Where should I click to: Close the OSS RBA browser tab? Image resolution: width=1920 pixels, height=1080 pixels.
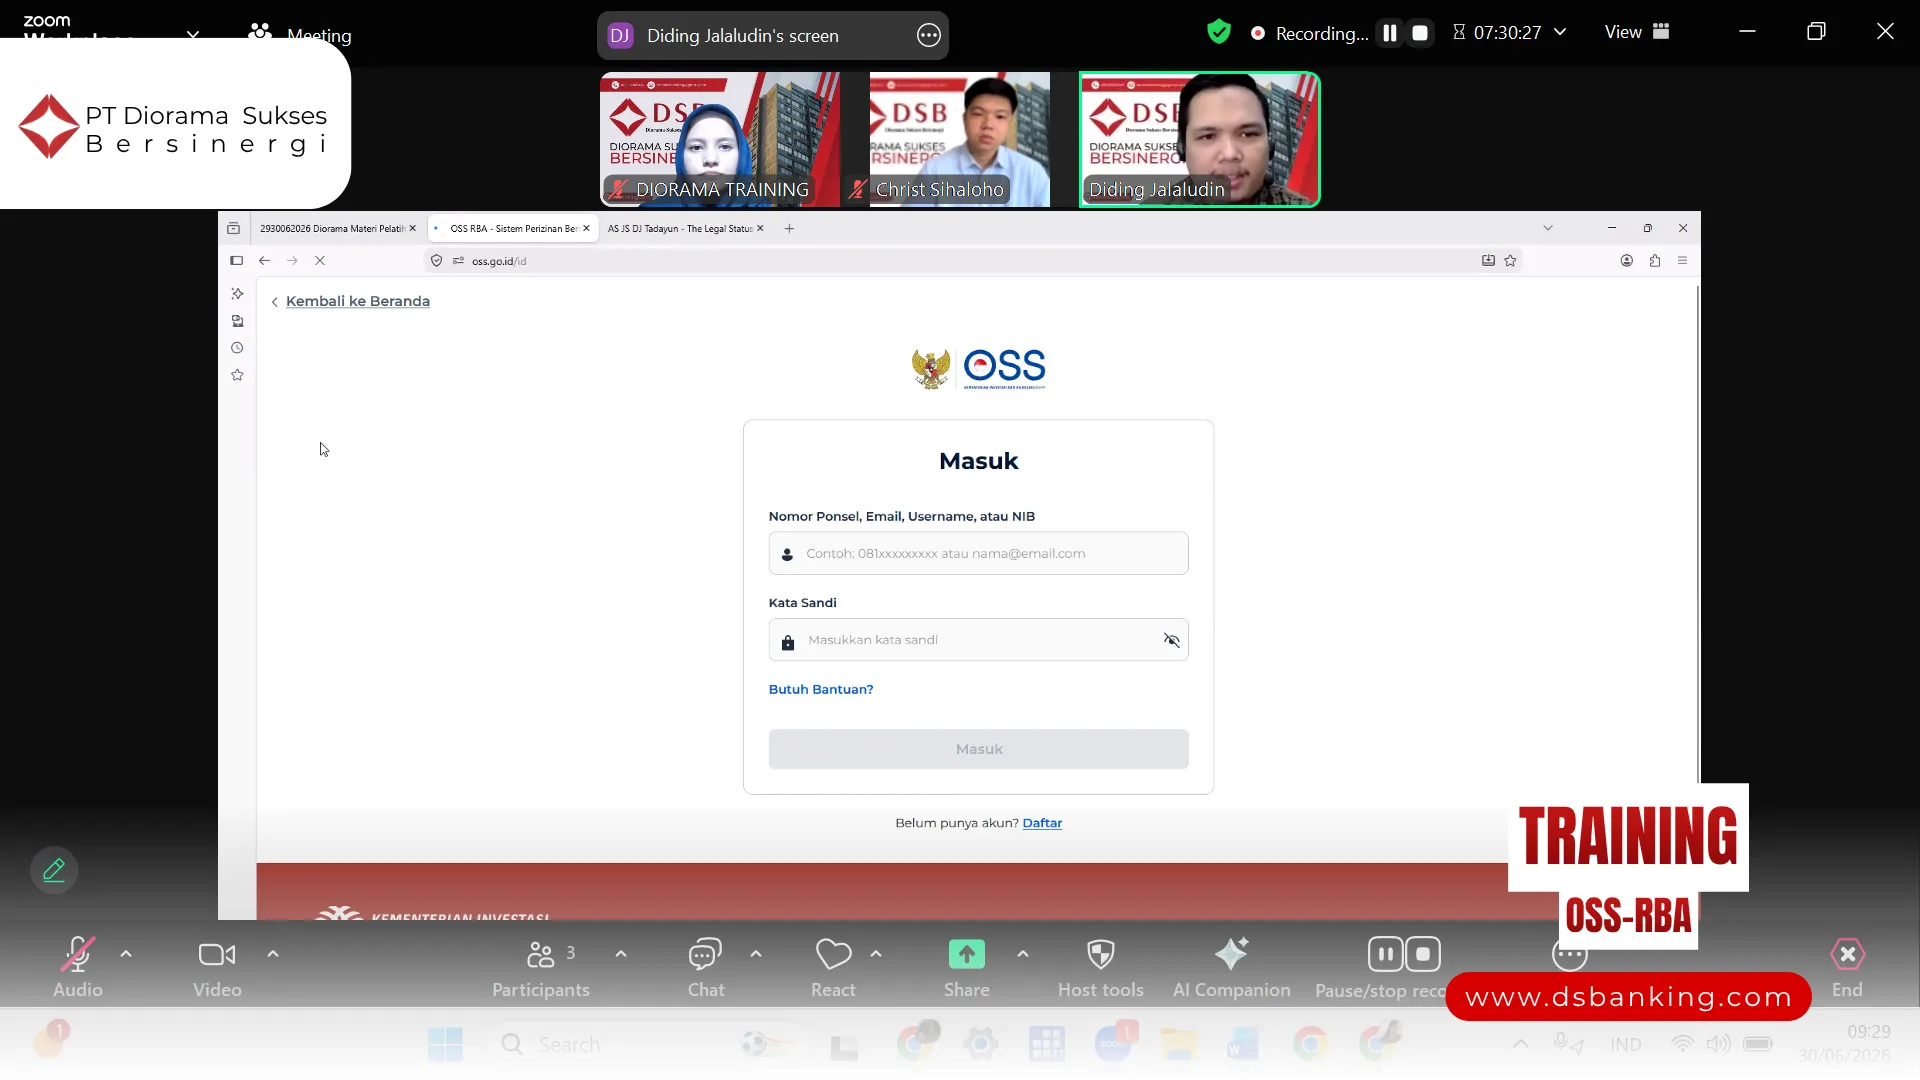click(x=586, y=228)
